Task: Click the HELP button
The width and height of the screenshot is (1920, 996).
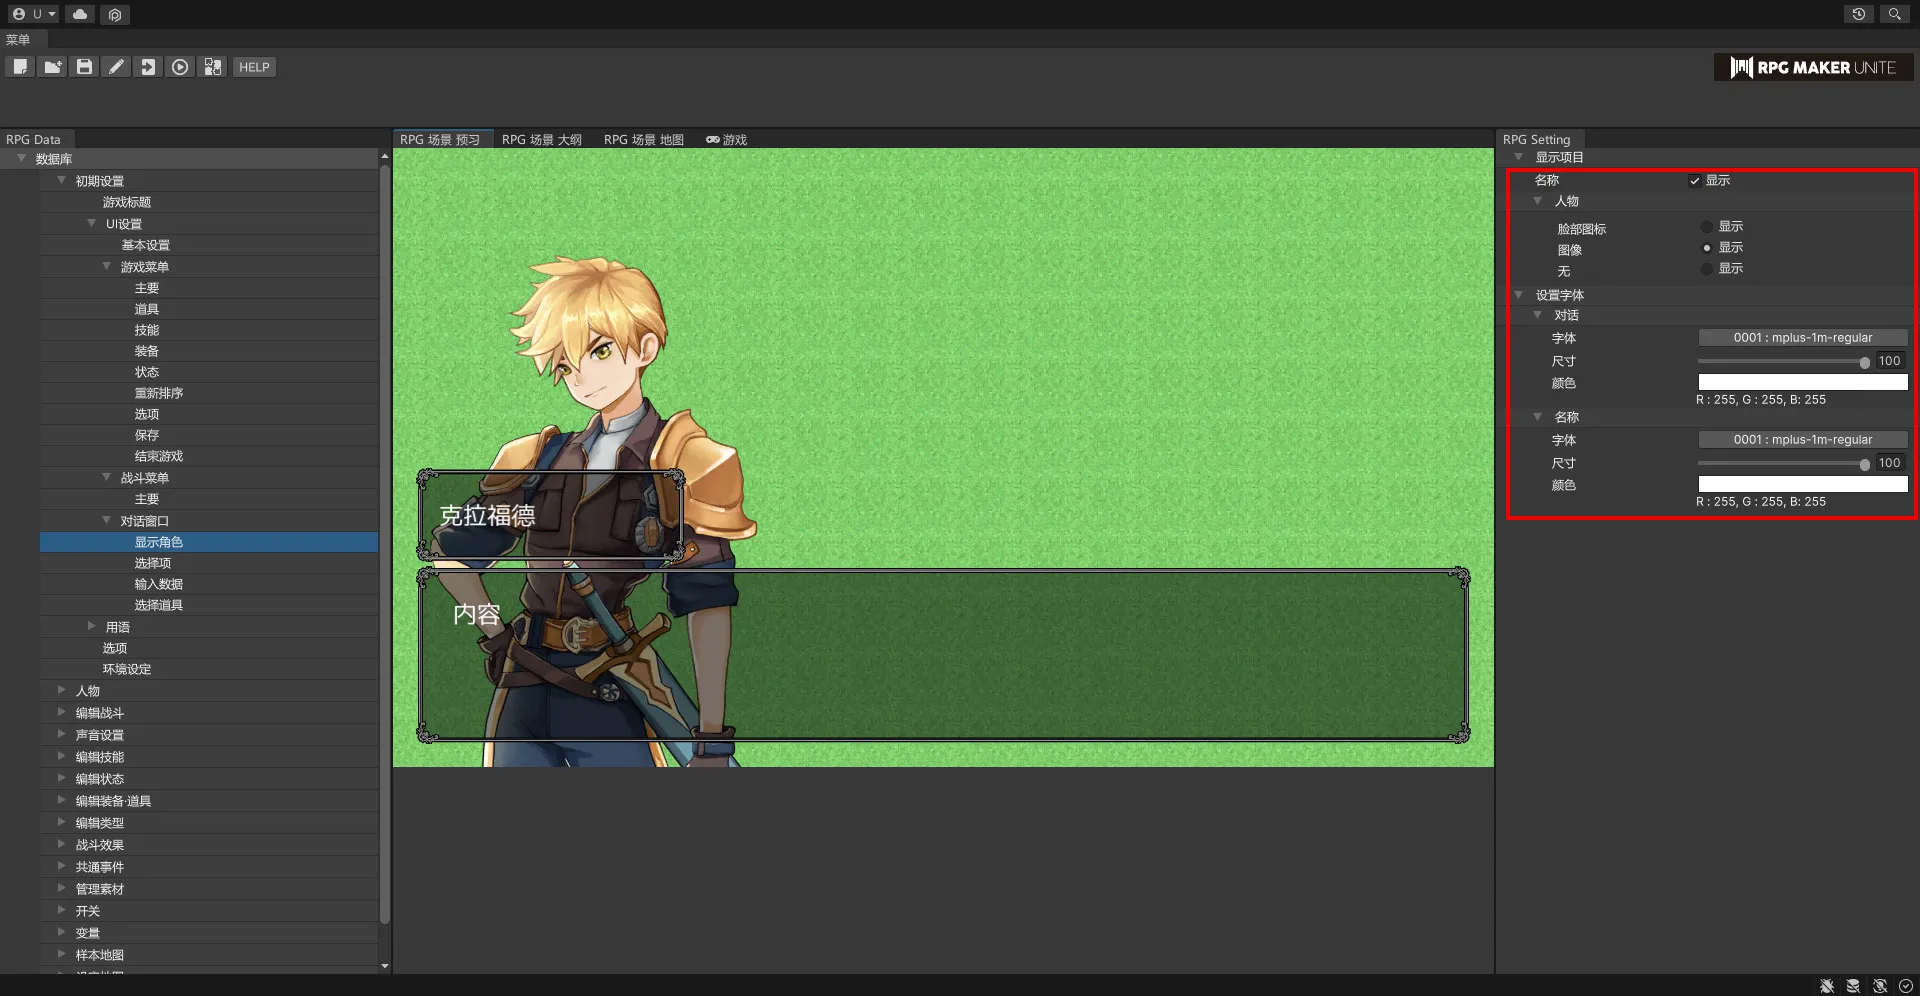Action: tap(254, 67)
